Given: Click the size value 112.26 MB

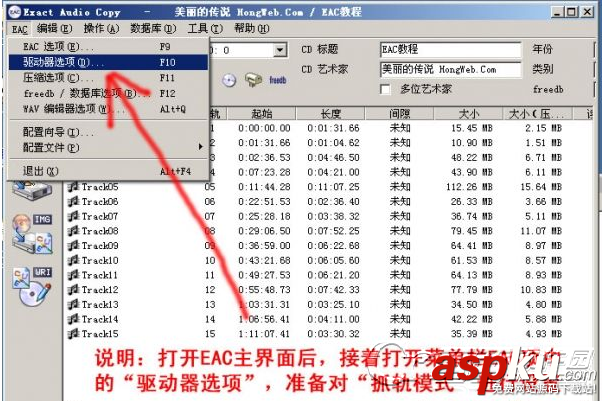Looking at the screenshot, I should coord(469,187).
